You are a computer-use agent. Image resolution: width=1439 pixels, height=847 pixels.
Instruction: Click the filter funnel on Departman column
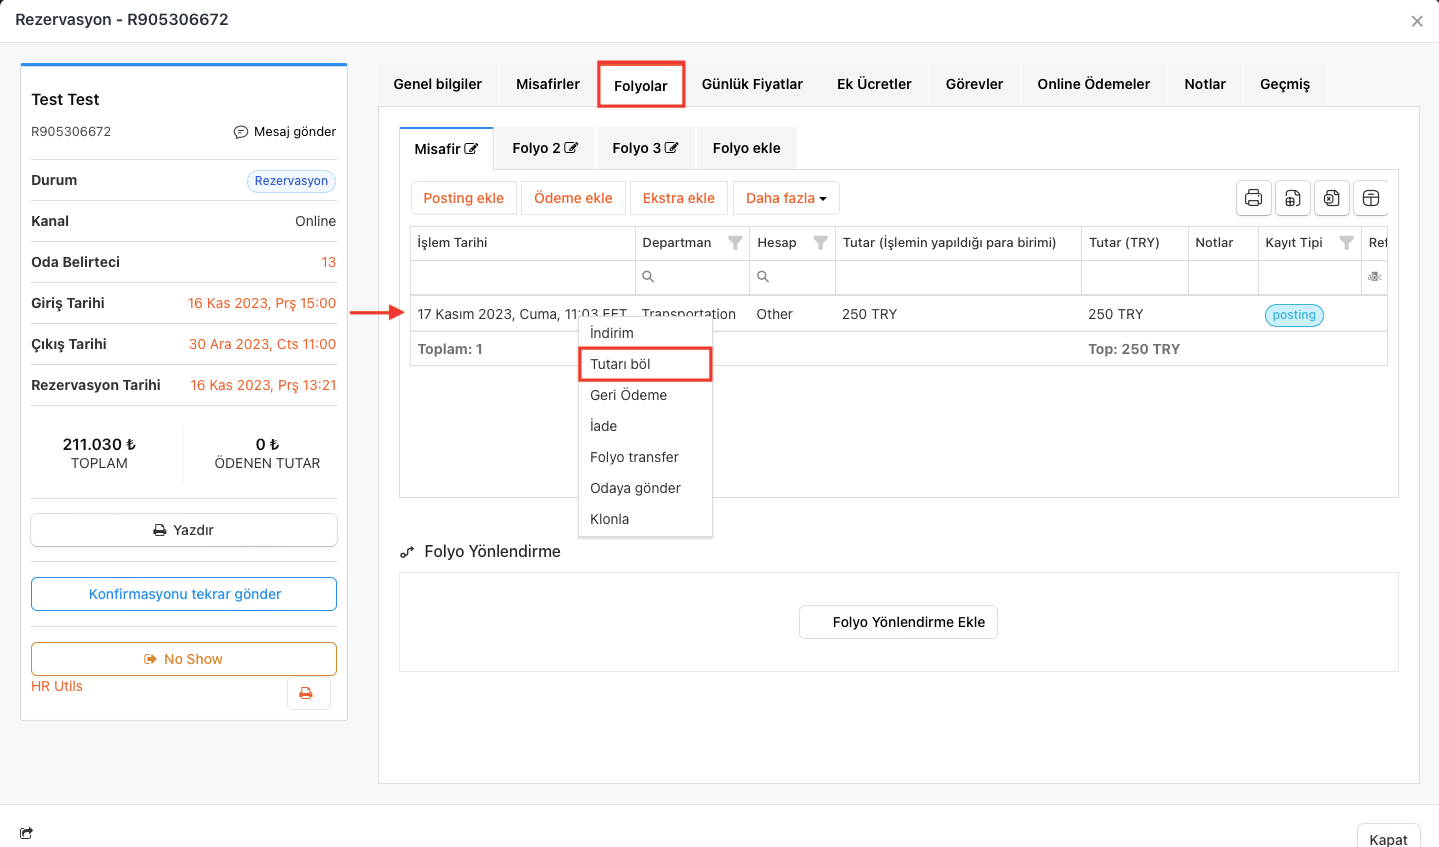point(735,243)
